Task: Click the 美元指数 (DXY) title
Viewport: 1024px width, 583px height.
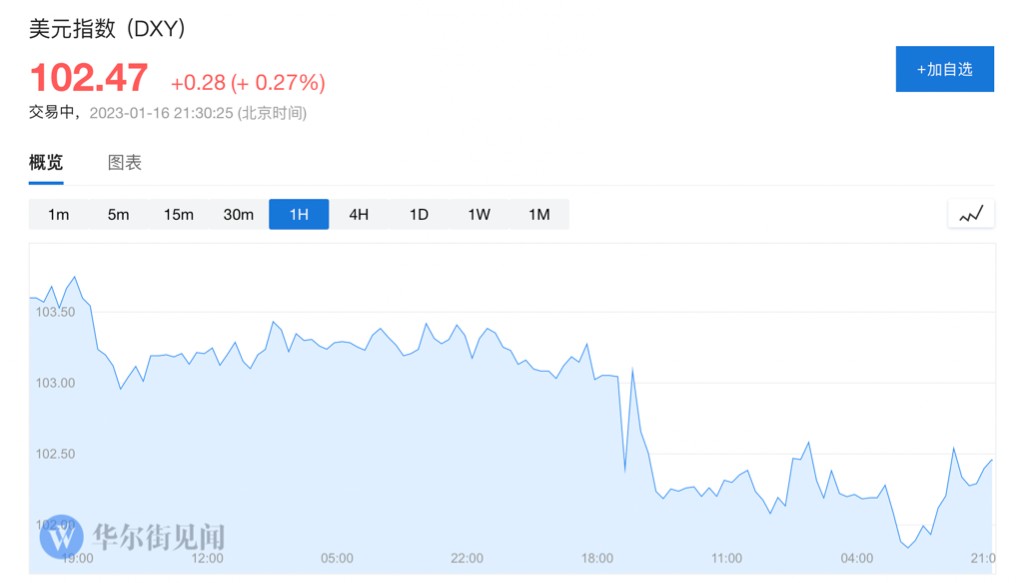Action: 107,29
